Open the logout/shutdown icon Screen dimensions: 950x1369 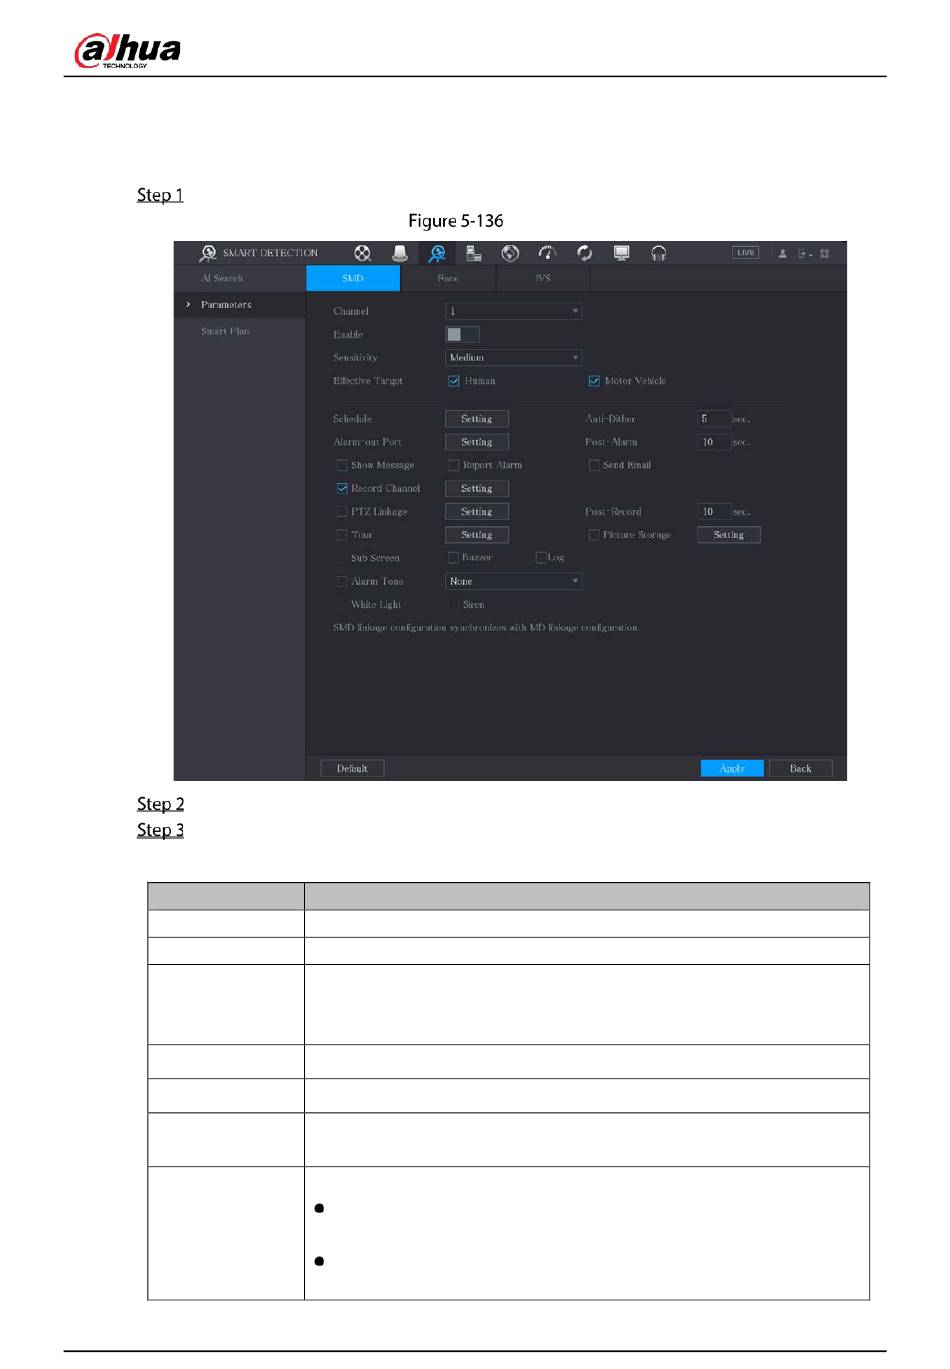tap(804, 254)
